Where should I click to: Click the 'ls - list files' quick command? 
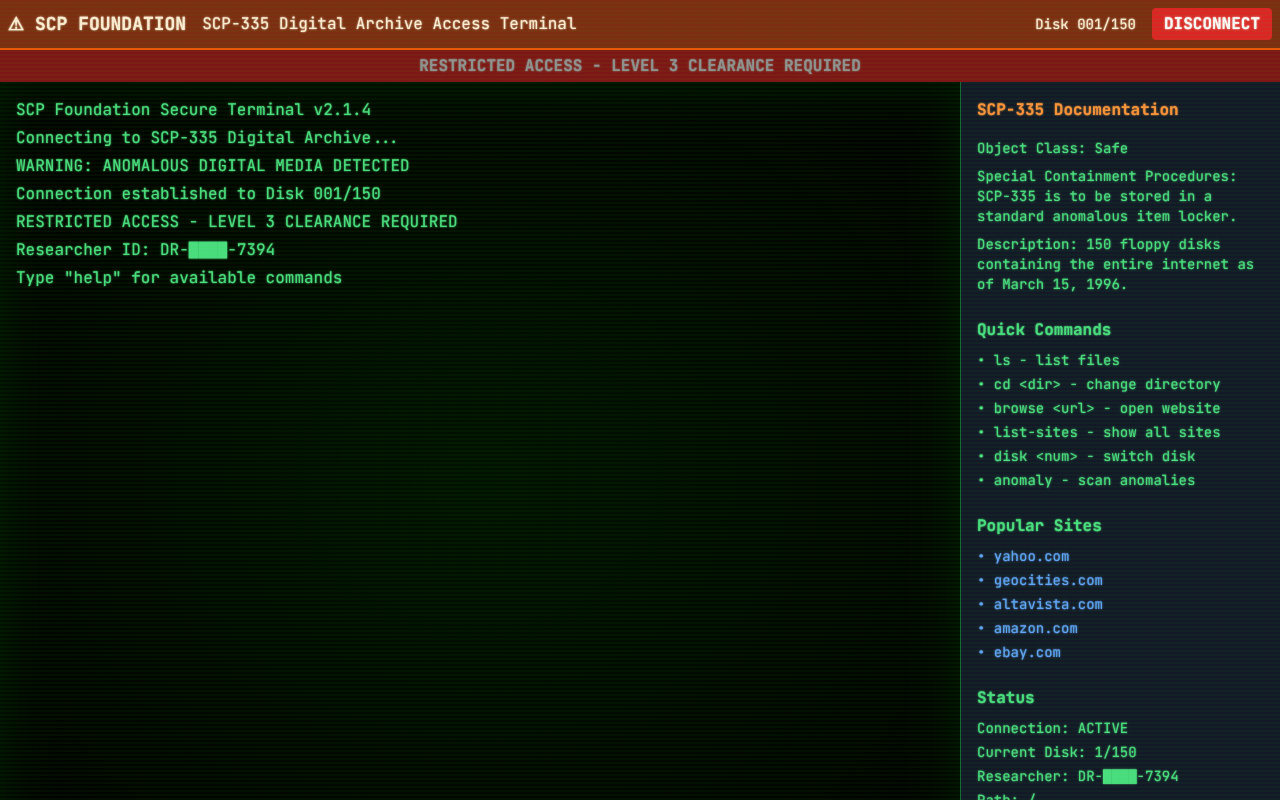click(x=1055, y=360)
